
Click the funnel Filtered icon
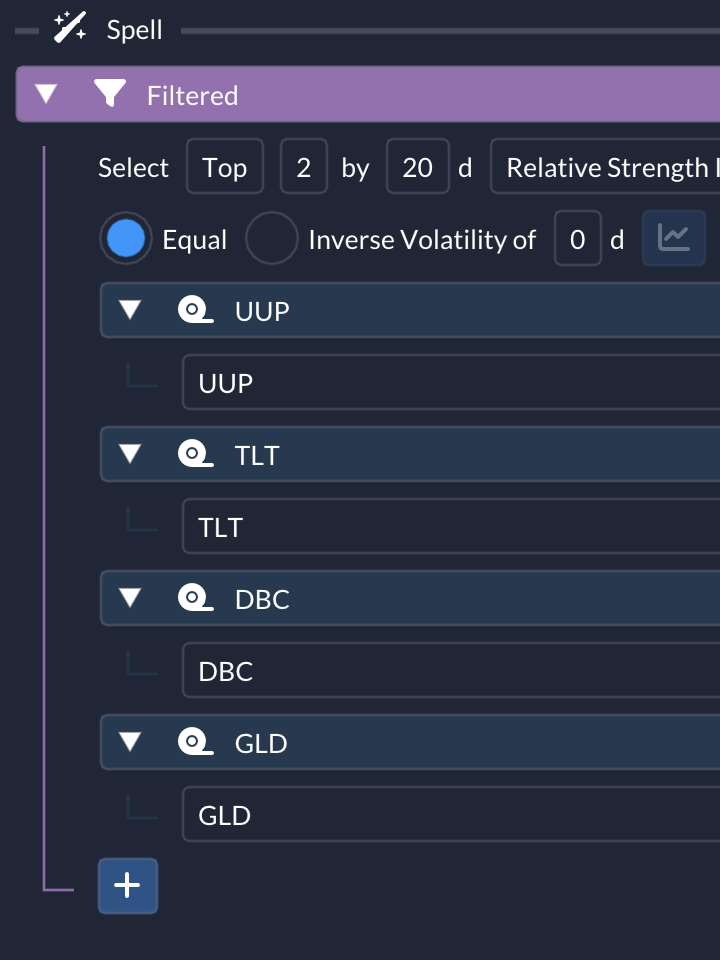pyautogui.click(x=110, y=94)
